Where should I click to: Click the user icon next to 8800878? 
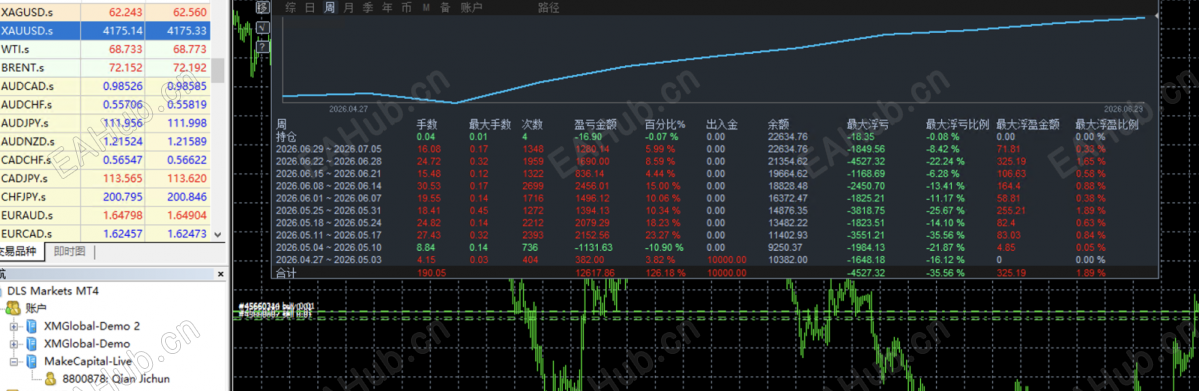coord(49,379)
